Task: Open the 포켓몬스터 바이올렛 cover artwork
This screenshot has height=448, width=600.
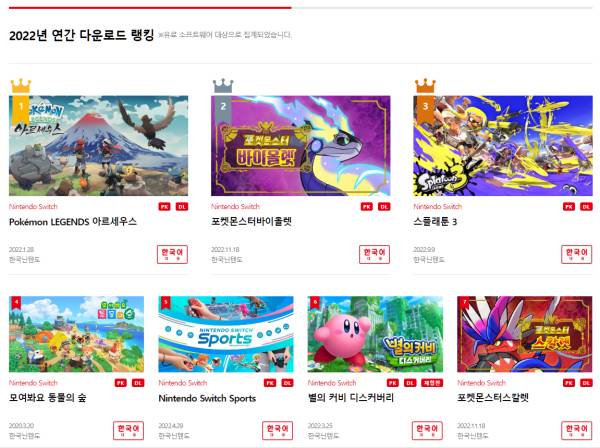Action: pos(301,146)
